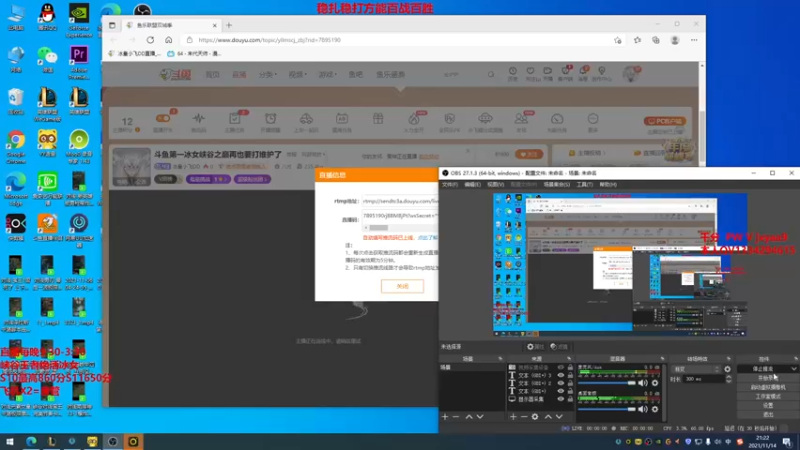Lock the 文本 (GDI+) 2 source

pyautogui.click(x=570, y=383)
